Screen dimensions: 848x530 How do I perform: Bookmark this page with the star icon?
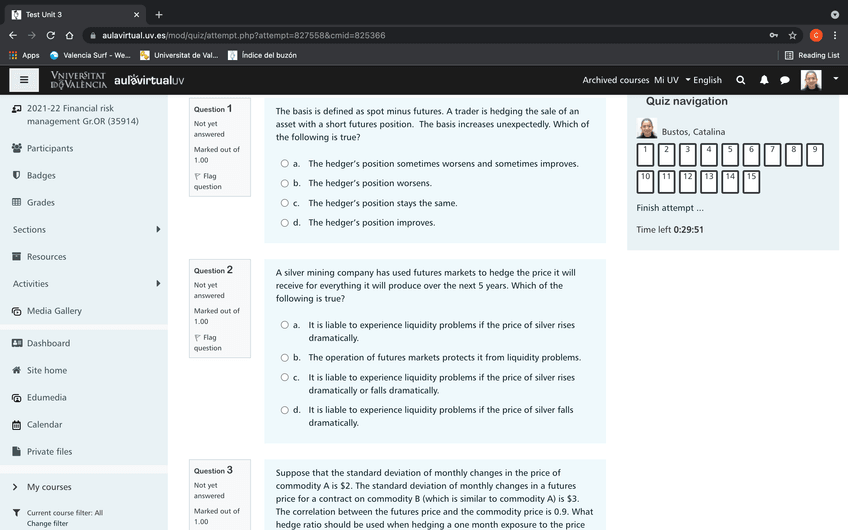click(793, 35)
